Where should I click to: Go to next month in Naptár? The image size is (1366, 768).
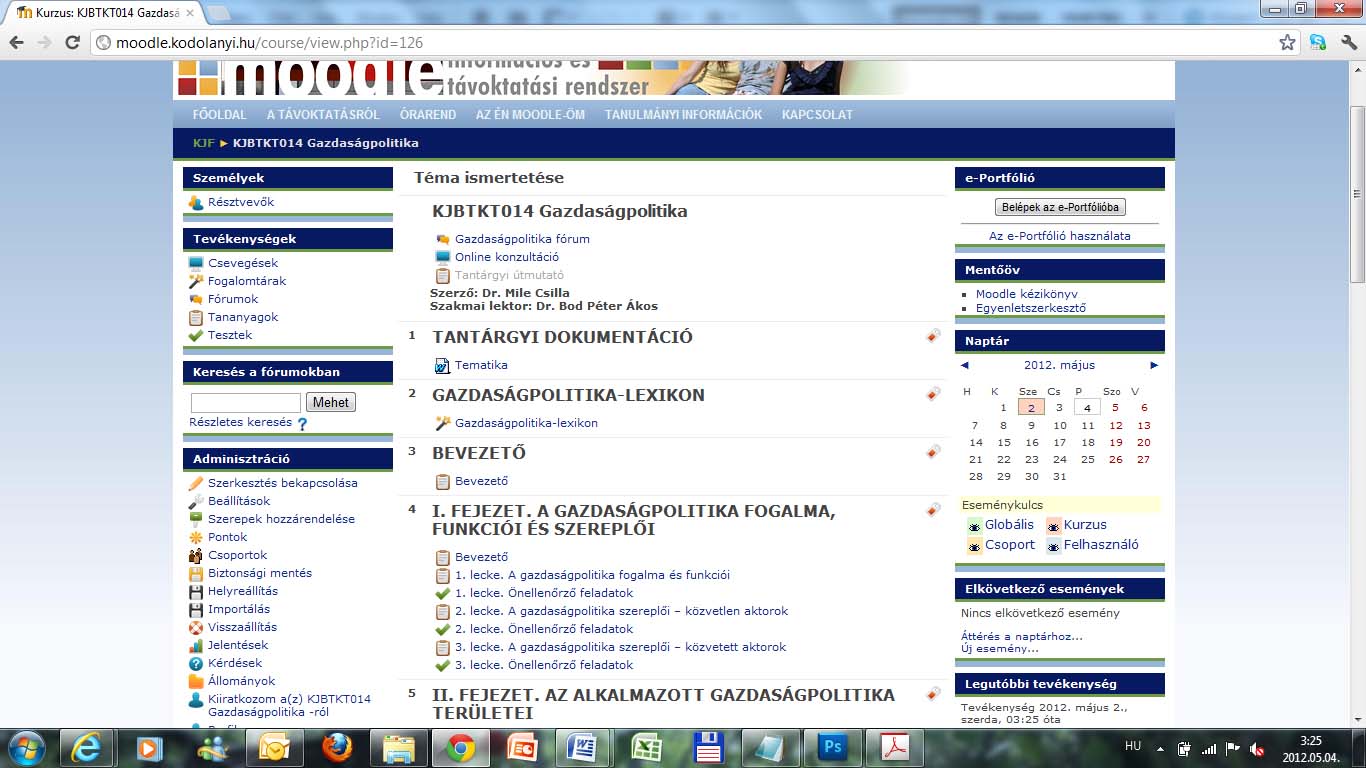point(1154,365)
